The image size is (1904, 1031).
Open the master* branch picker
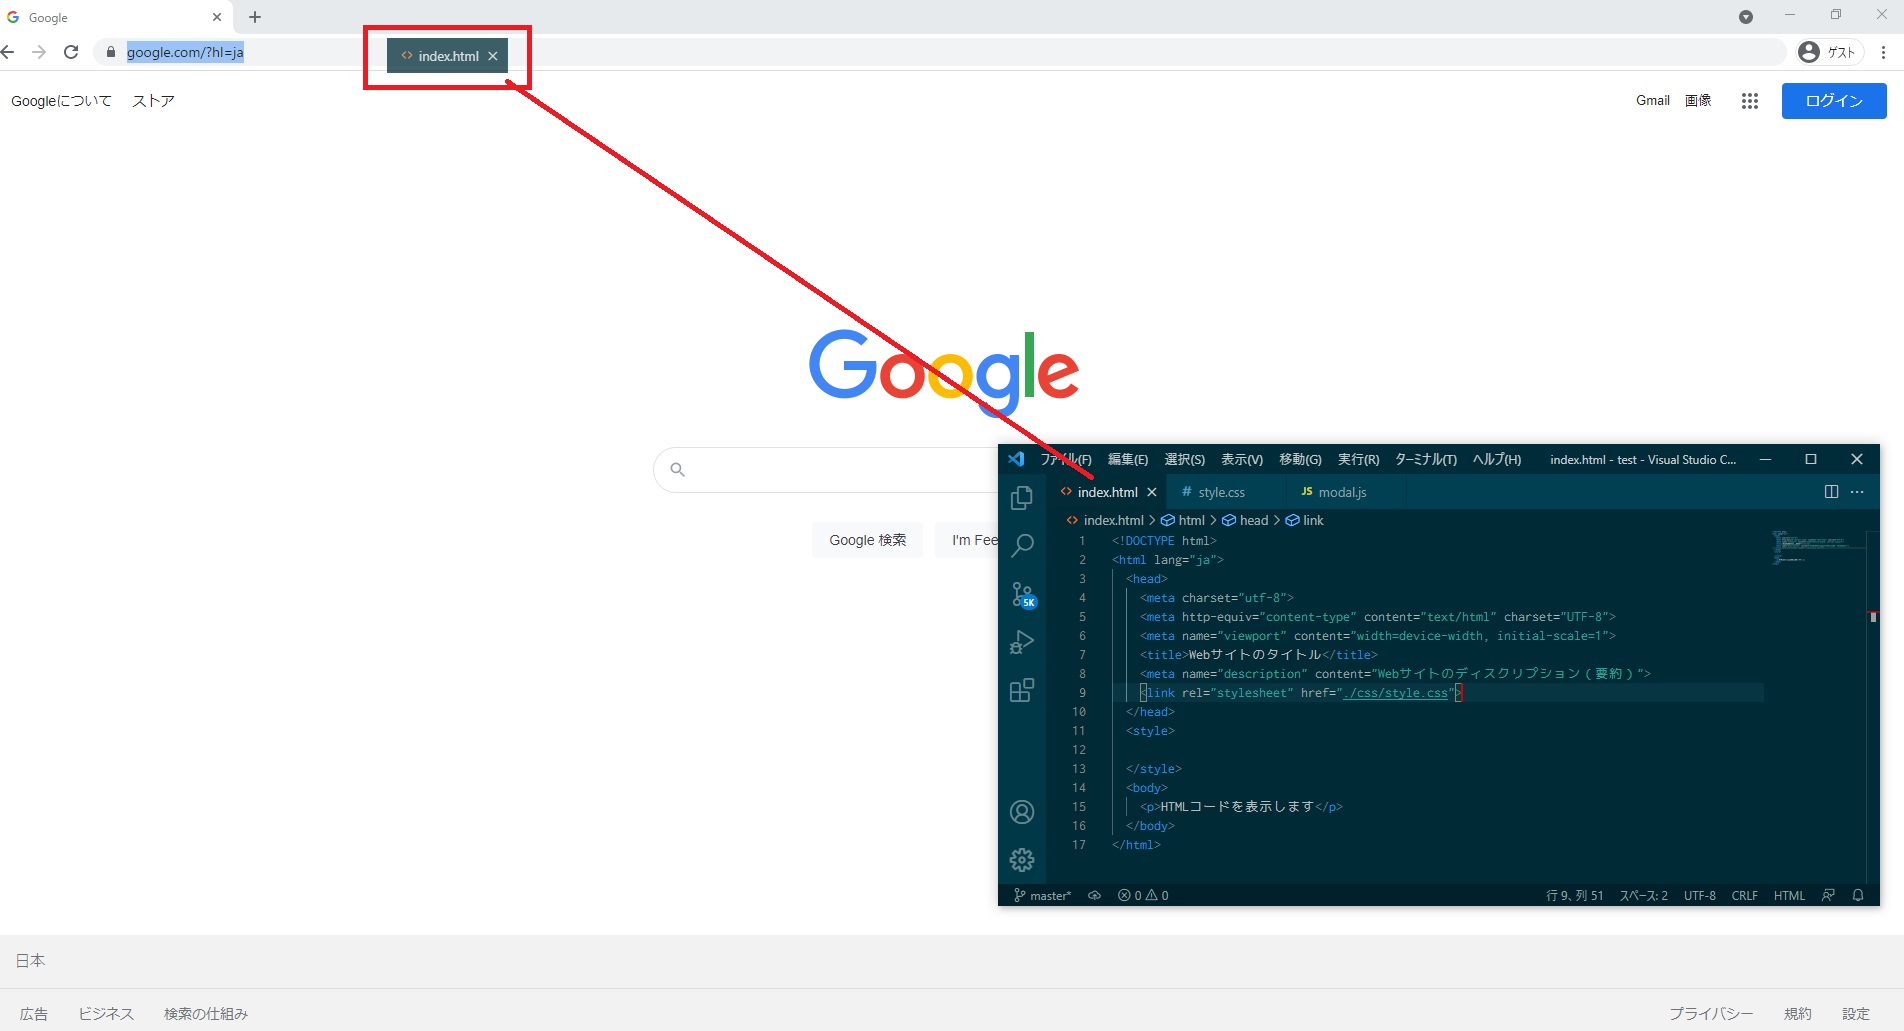tap(1042, 896)
